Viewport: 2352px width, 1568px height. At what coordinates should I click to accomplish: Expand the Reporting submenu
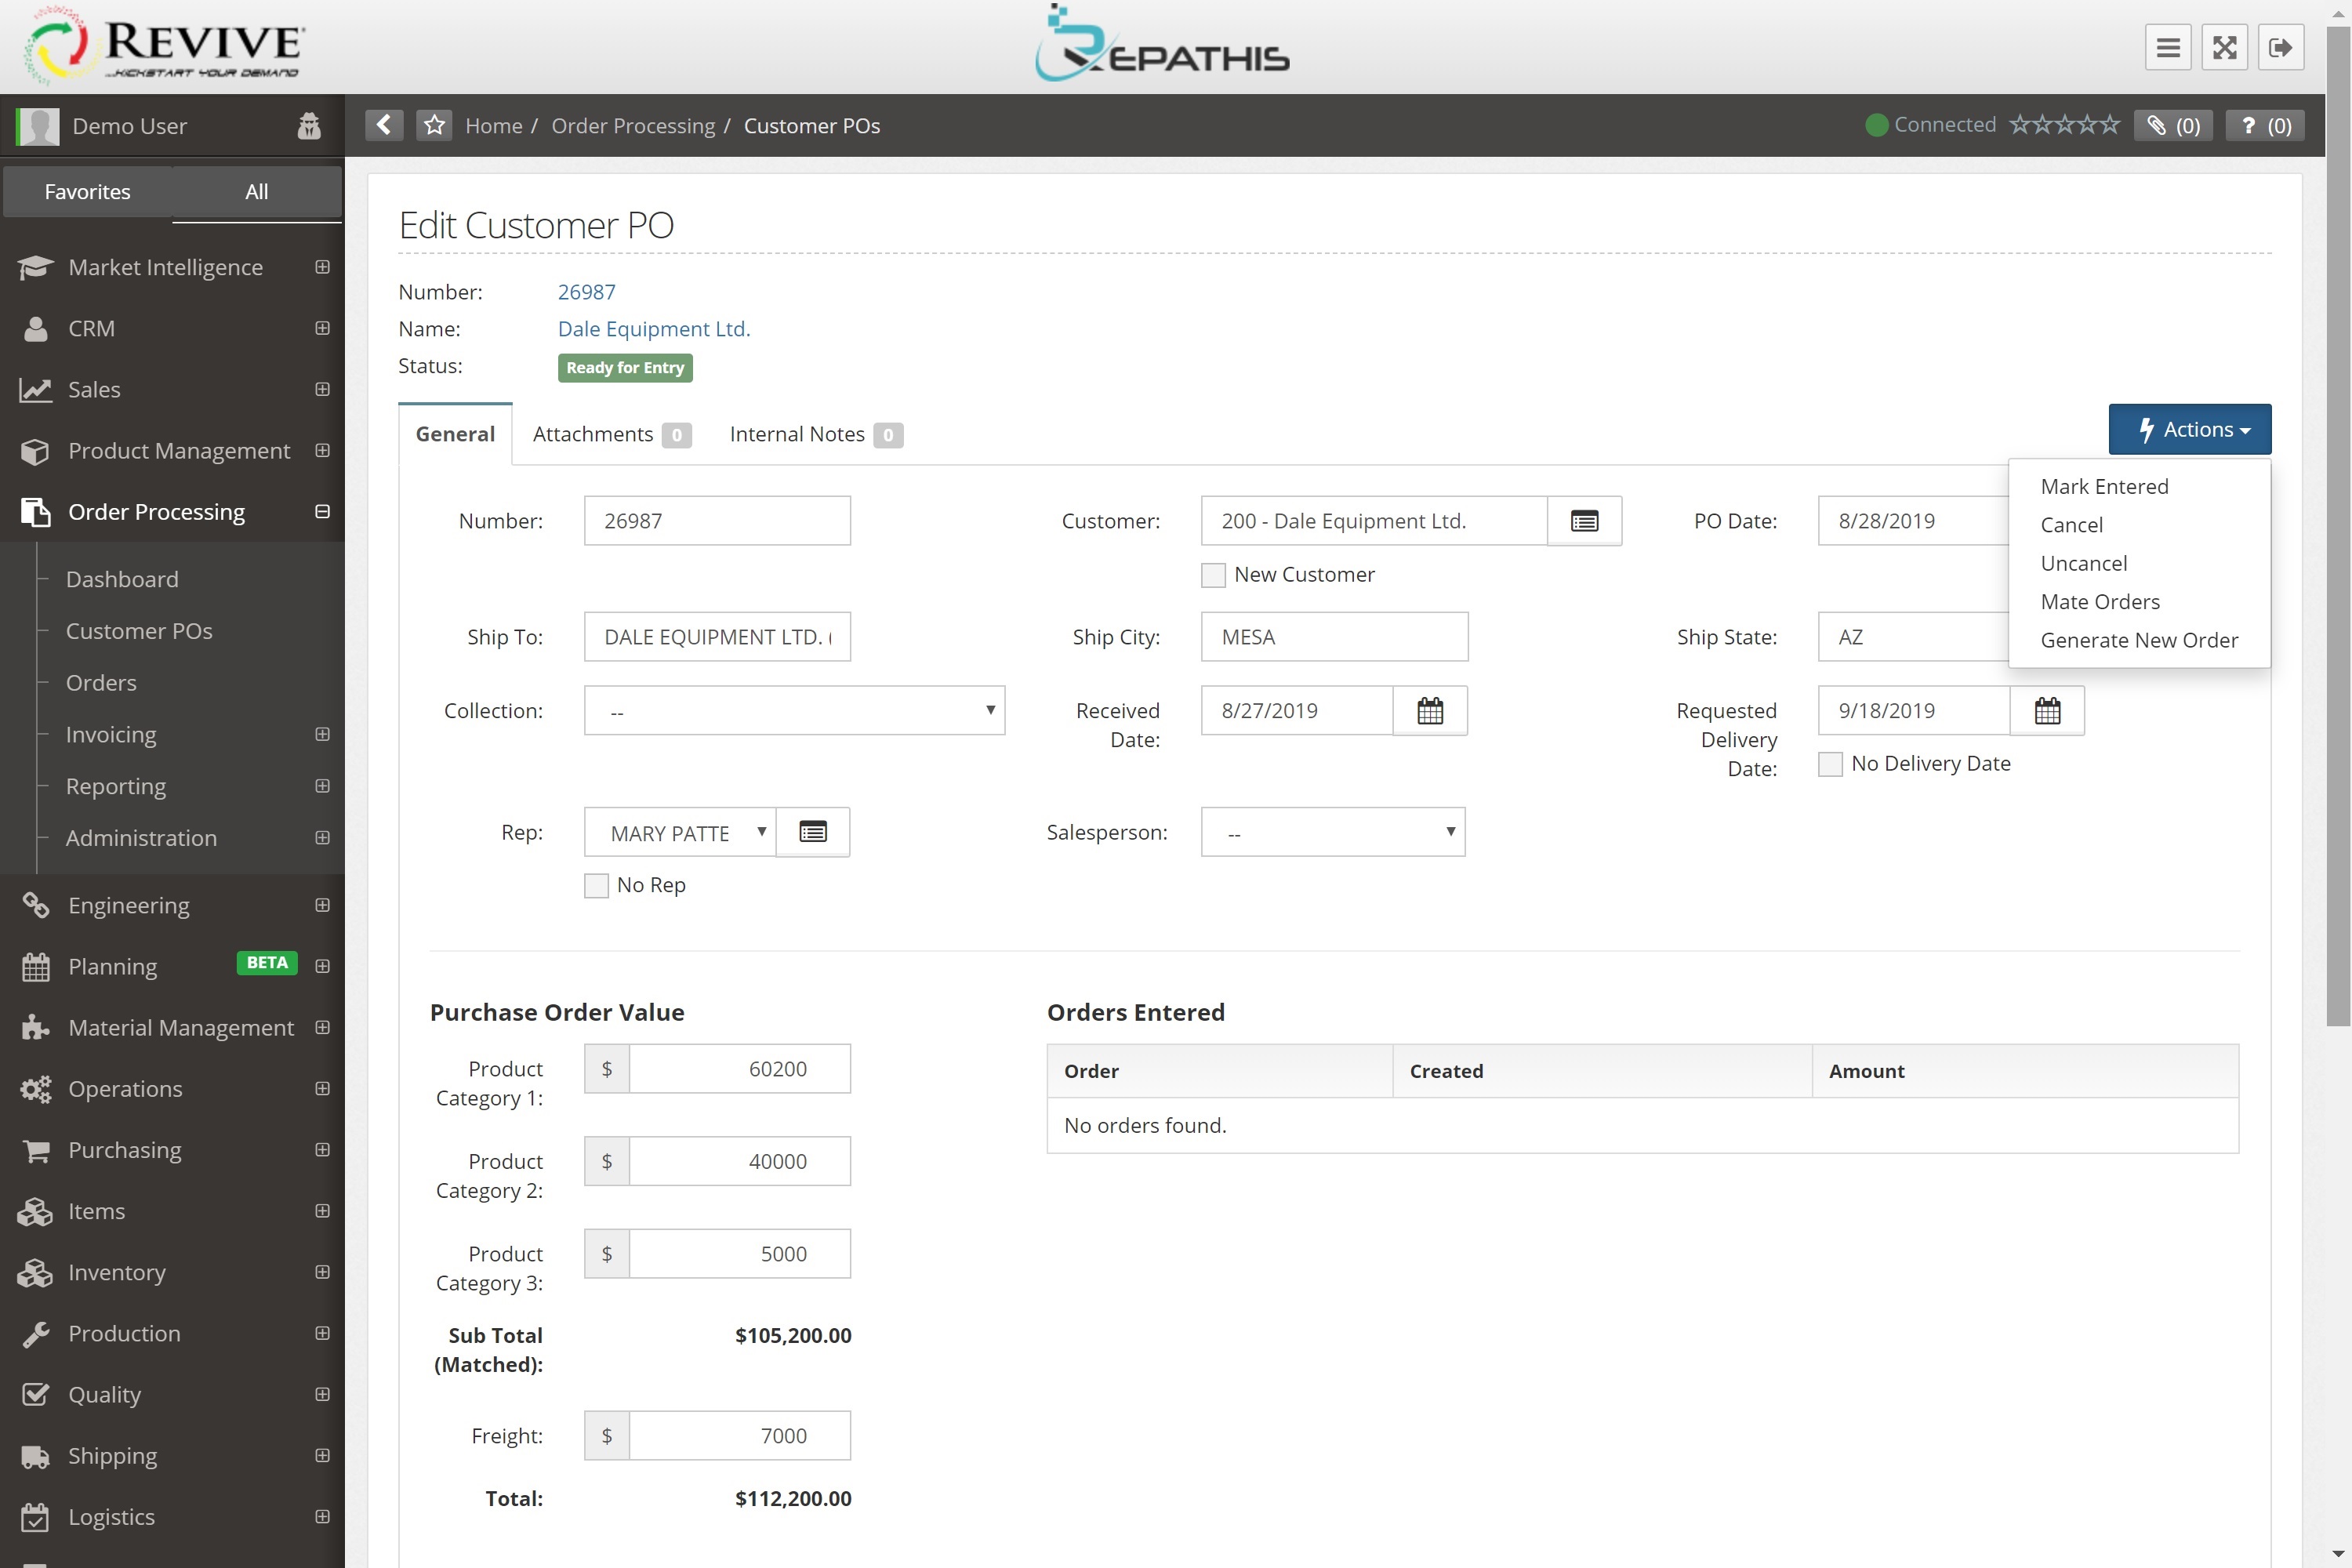point(322,786)
